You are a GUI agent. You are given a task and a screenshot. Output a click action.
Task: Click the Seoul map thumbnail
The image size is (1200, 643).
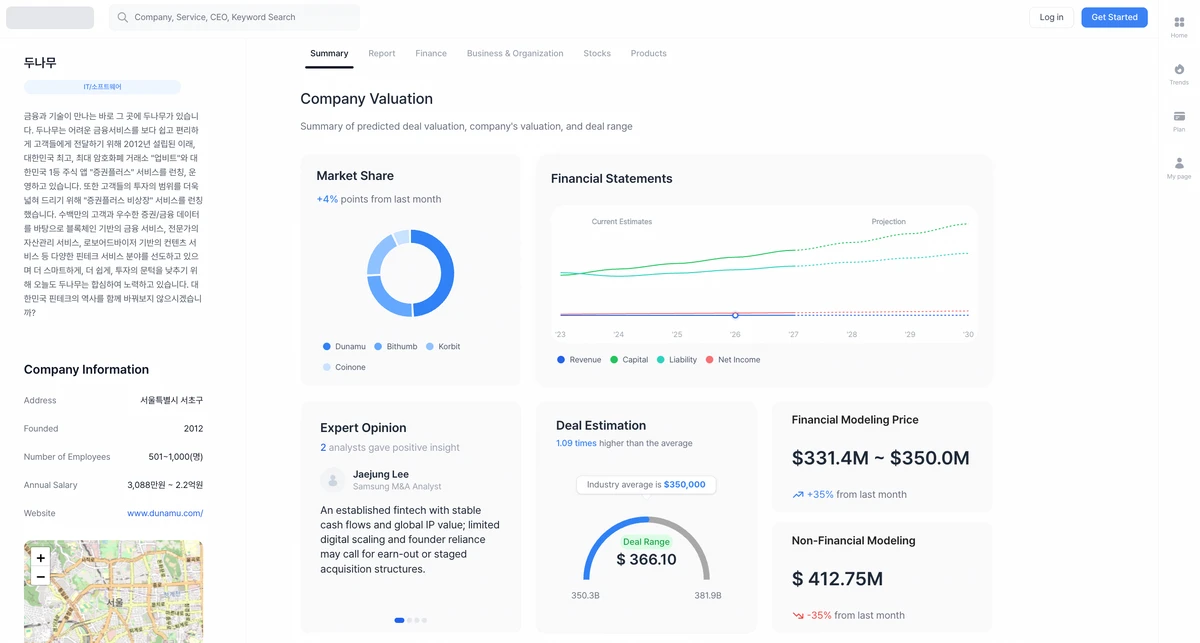point(113,592)
